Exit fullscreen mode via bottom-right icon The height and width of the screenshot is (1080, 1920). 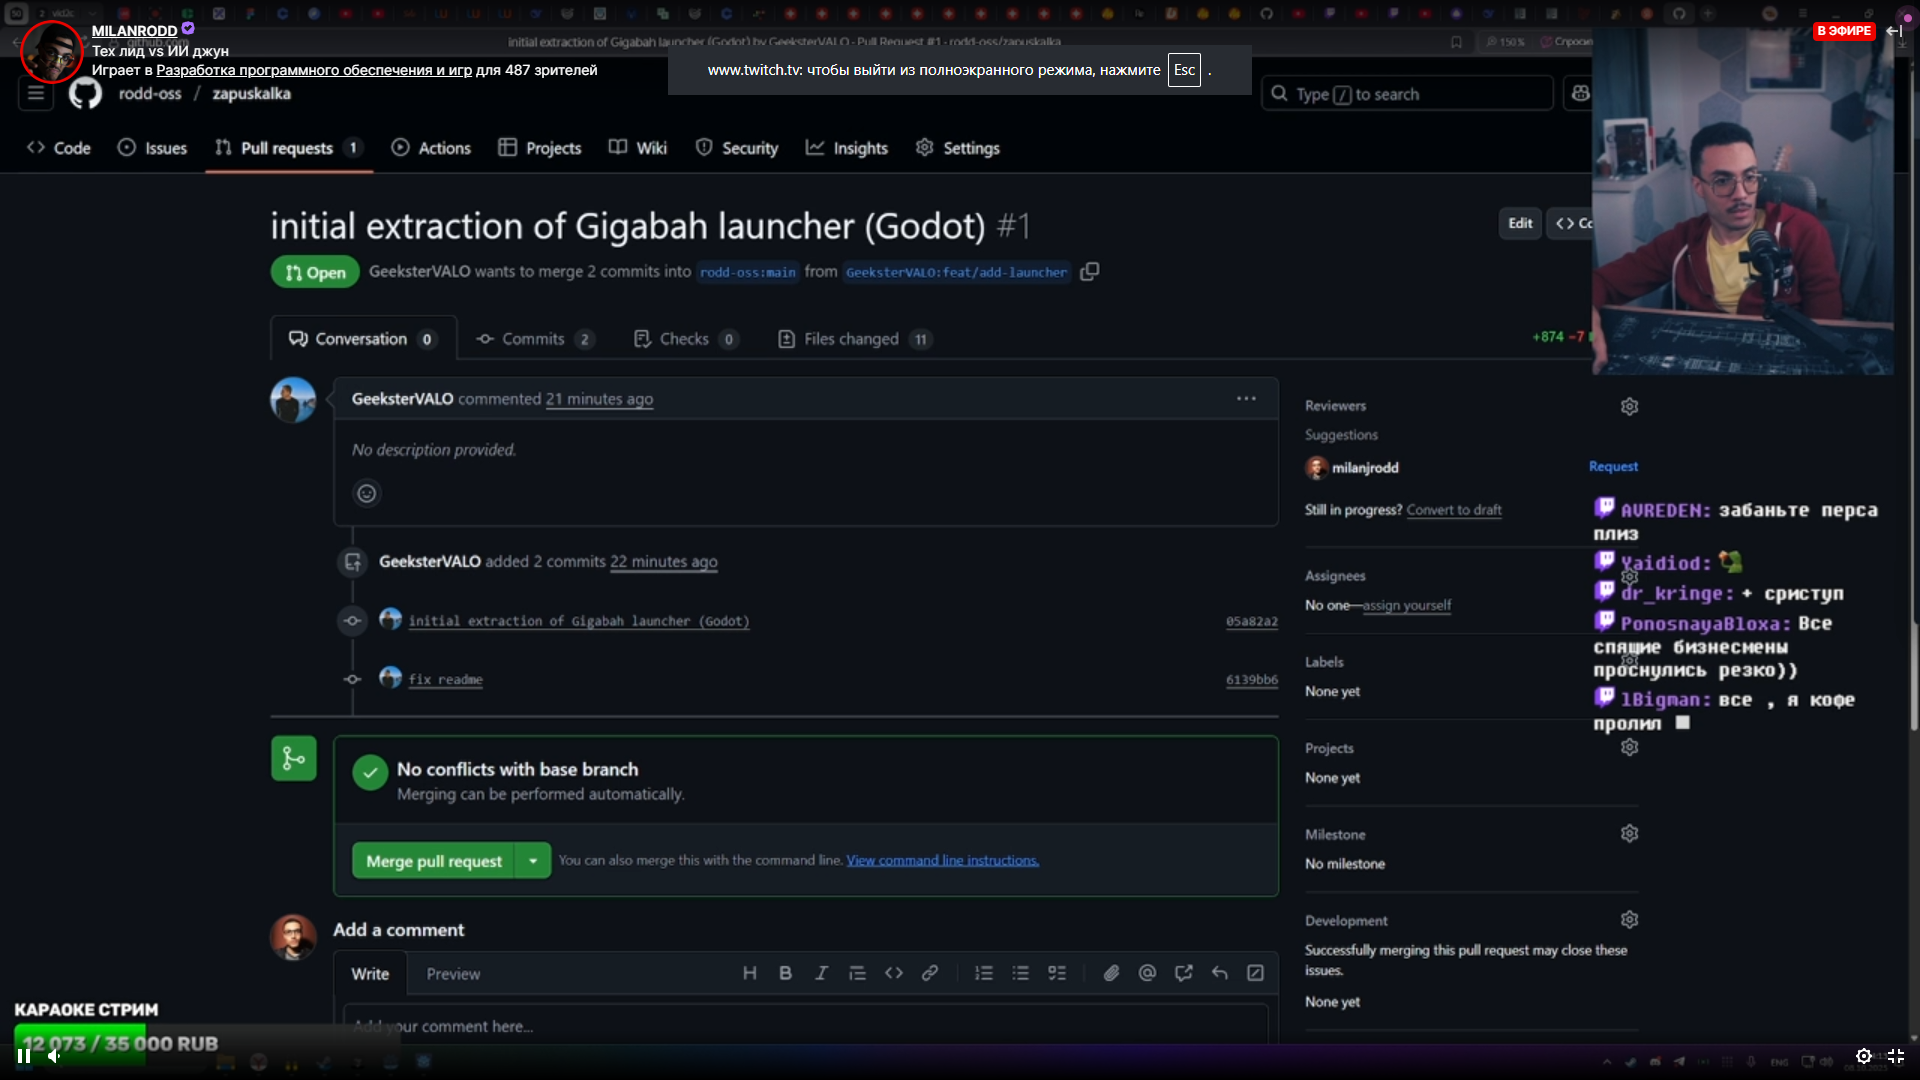(1895, 1056)
